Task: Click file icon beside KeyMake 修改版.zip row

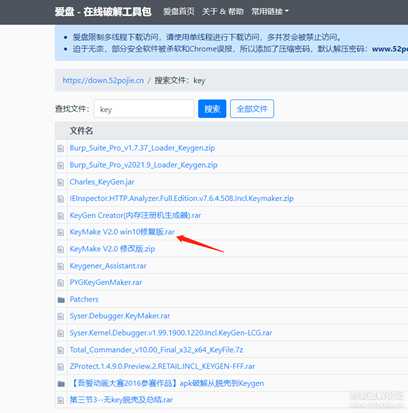Action: click(61, 249)
